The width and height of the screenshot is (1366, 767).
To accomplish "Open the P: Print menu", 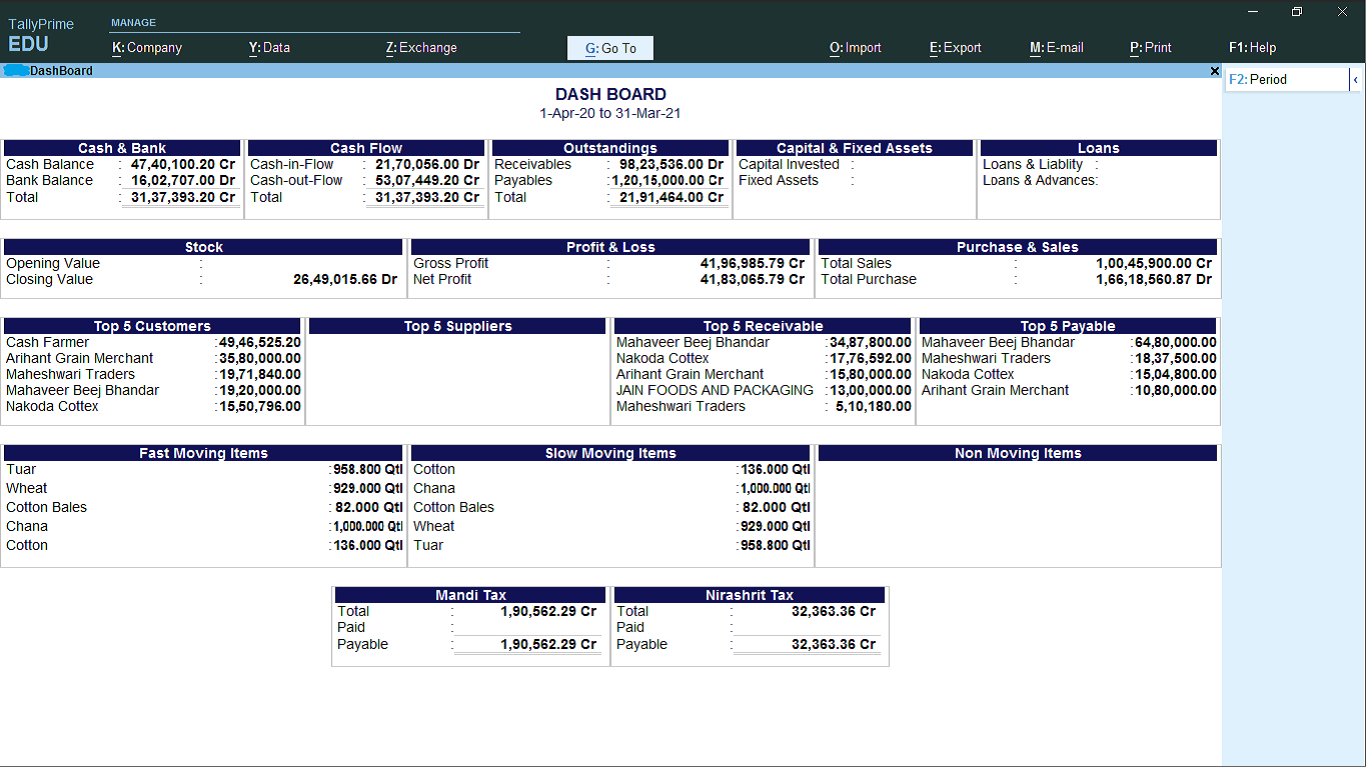I will coord(1150,48).
